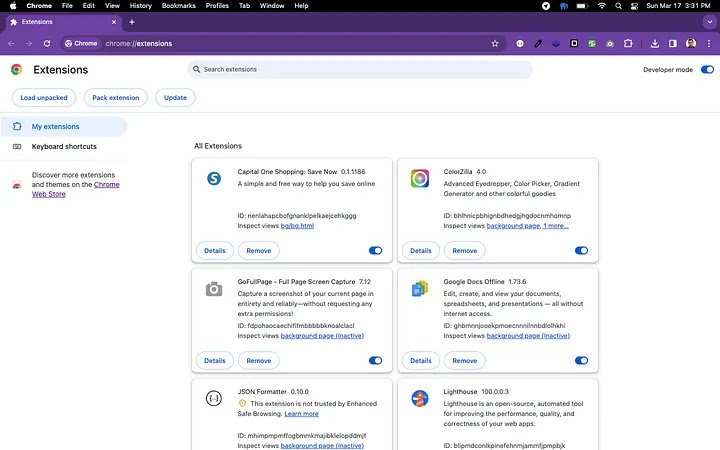Click the green extension icon in the toolbar

pos(592,44)
